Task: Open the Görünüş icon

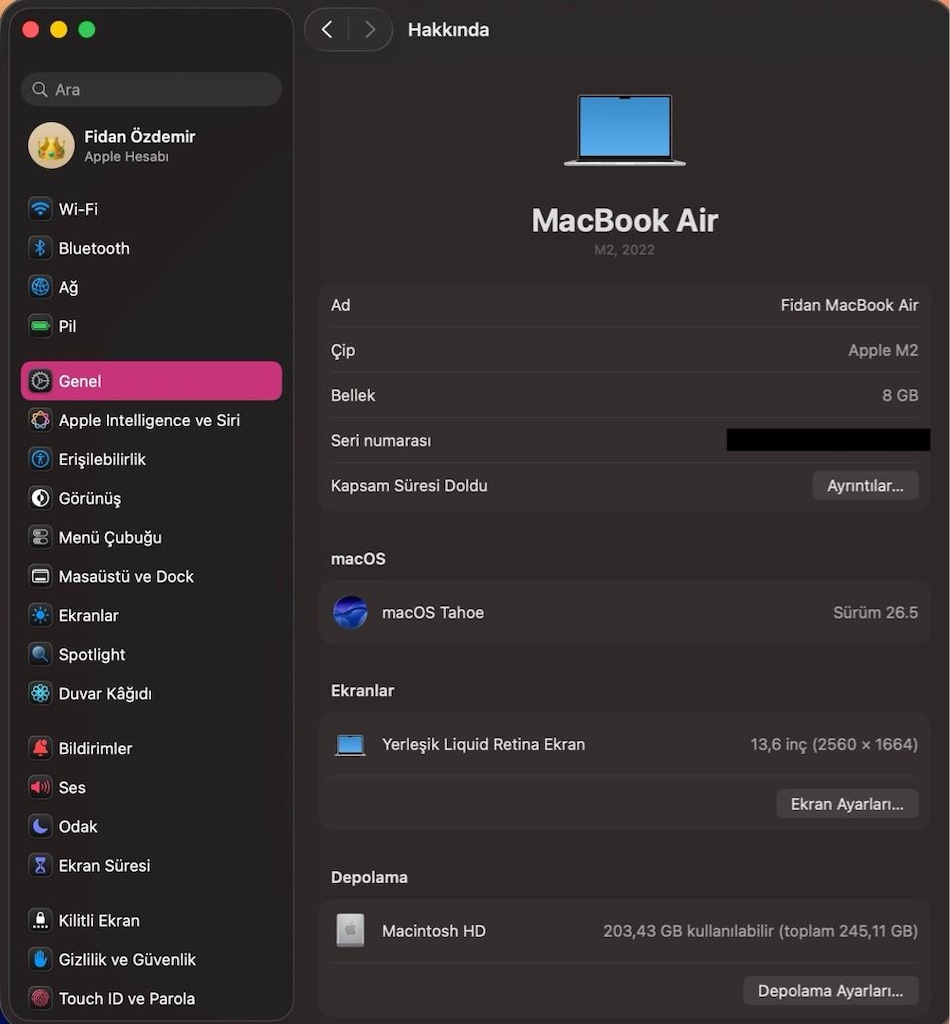Action: click(x=40, y=498)
